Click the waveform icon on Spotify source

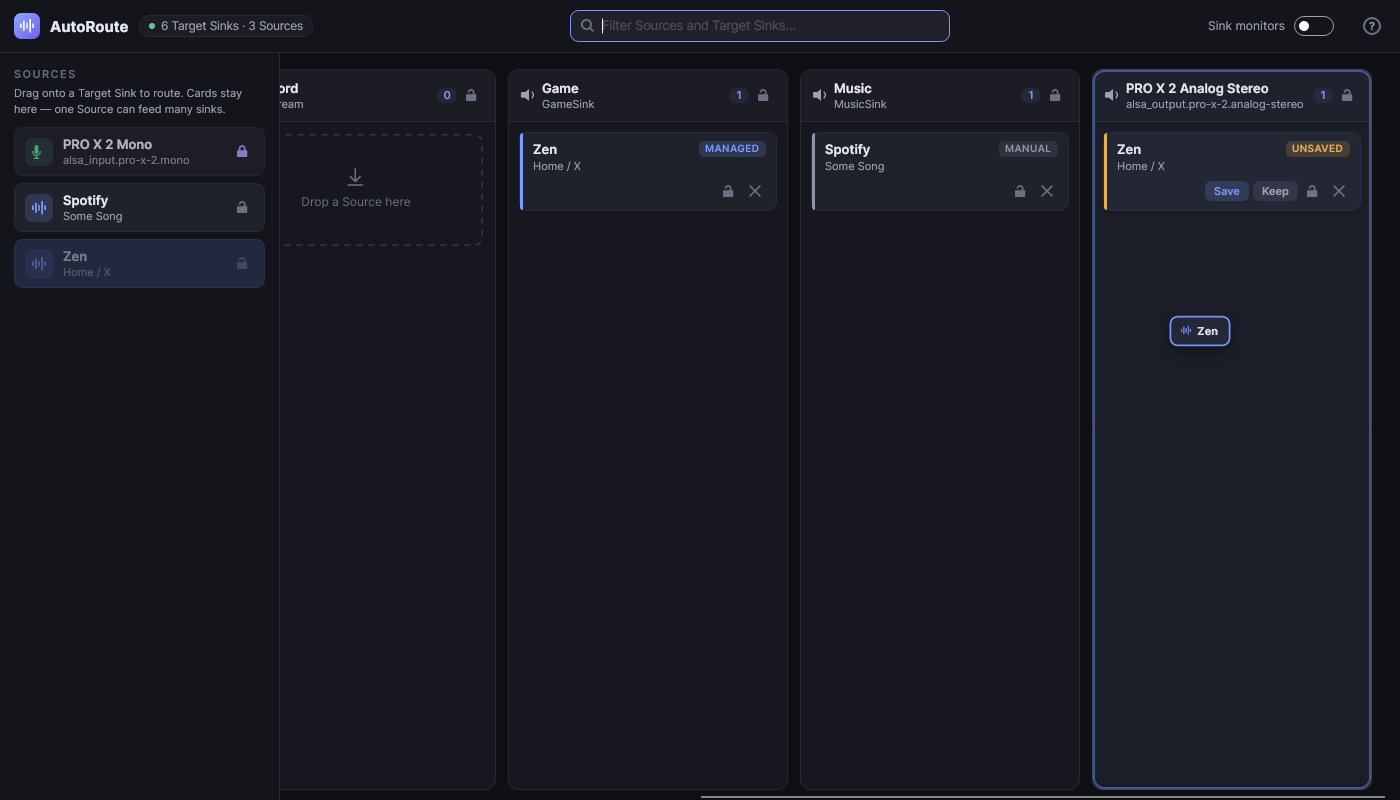(x=39, y=207)
